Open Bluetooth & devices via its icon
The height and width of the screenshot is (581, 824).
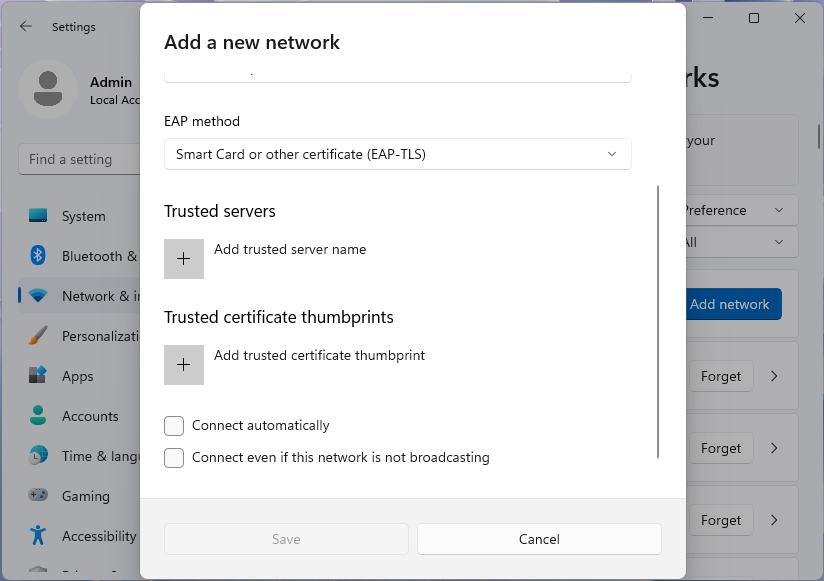[39, 256]
